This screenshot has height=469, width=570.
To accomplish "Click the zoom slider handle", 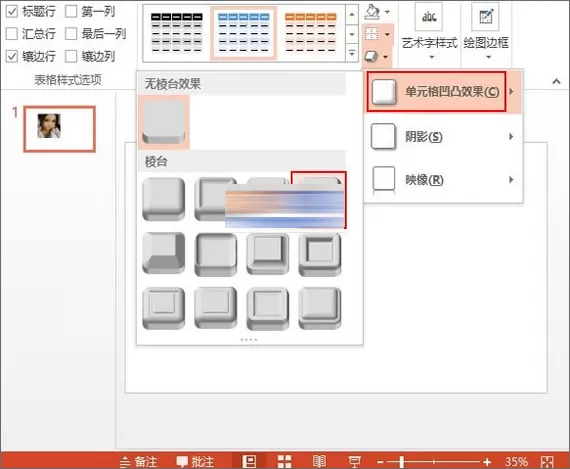I will pos(402,462).
